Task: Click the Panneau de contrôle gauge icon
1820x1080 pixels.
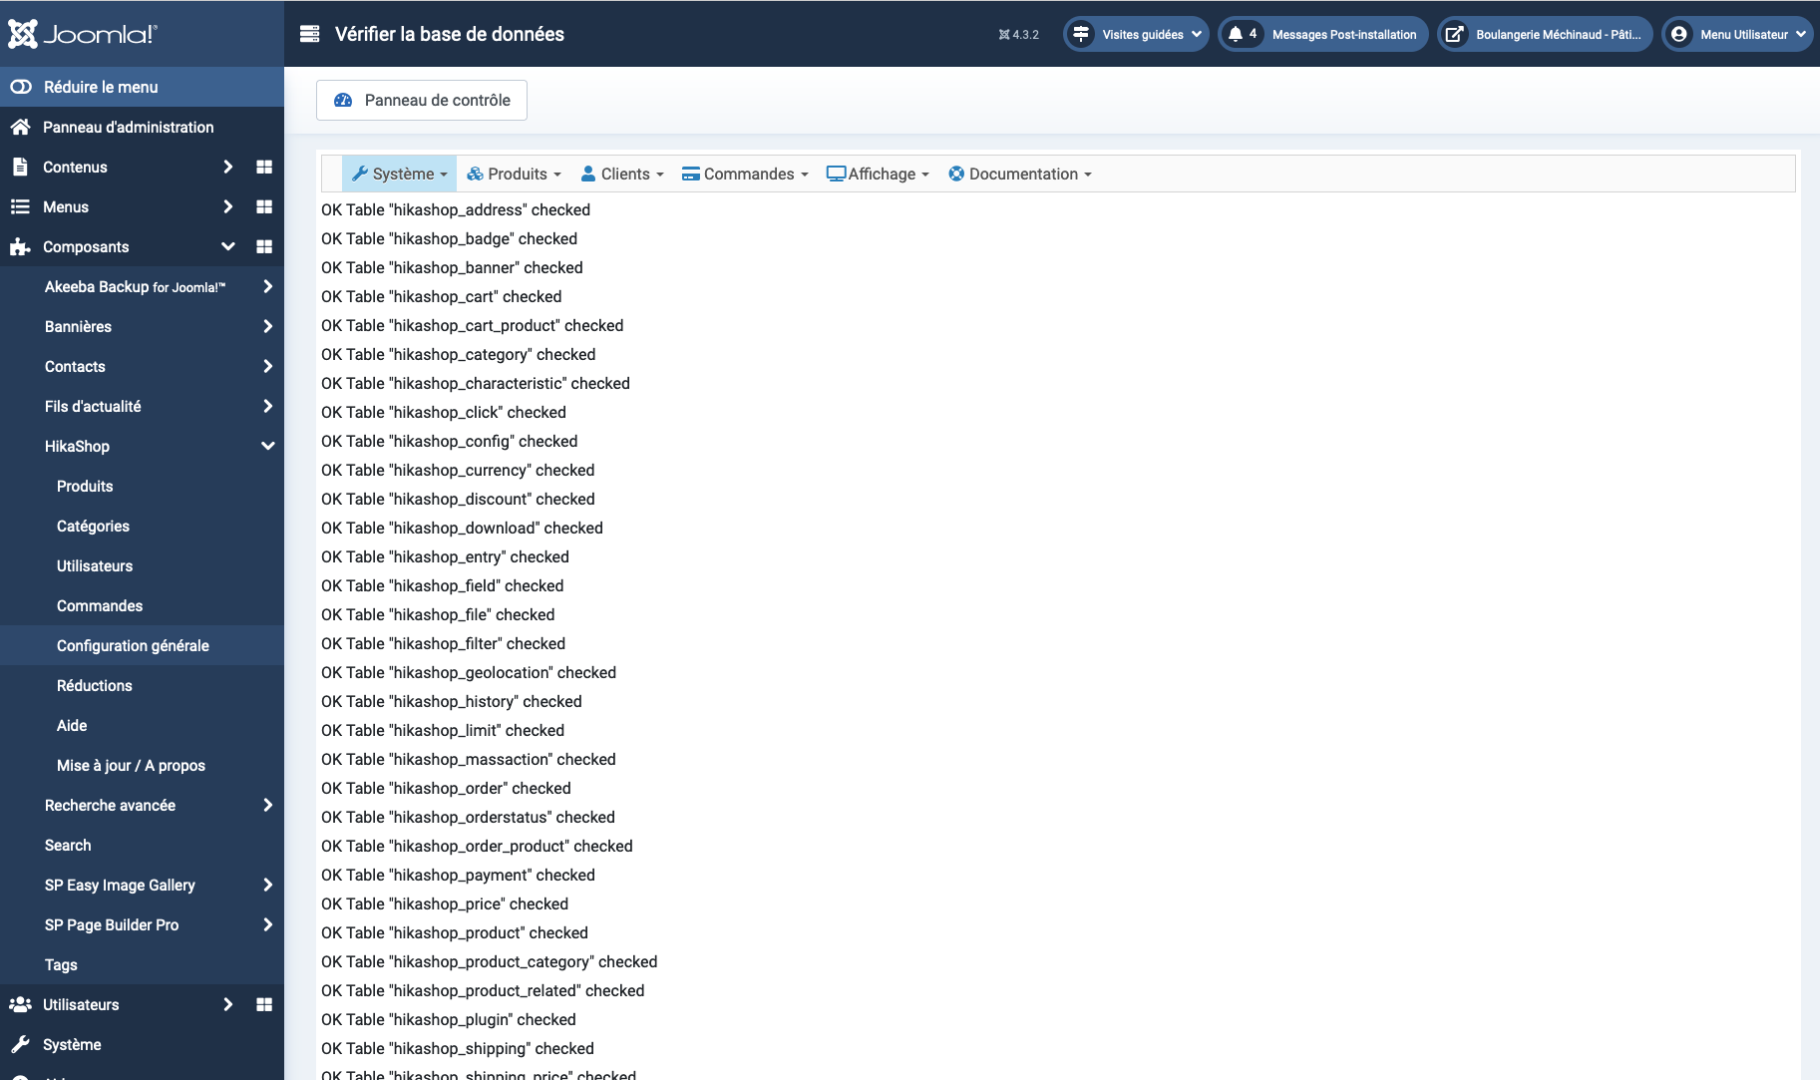Action: [x=343, y=100]
